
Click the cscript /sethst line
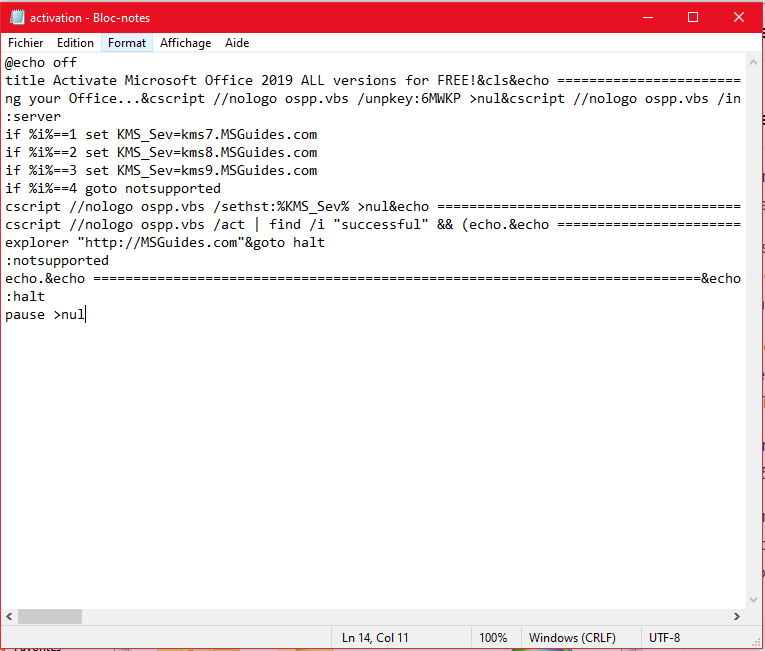[x=373, y=207]
